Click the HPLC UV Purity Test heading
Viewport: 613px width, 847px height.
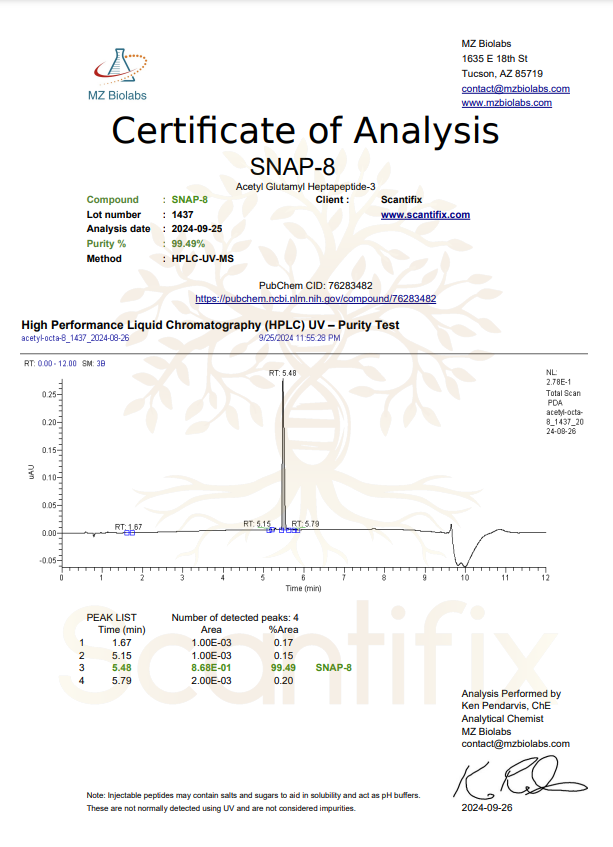[x=210, y=325]
